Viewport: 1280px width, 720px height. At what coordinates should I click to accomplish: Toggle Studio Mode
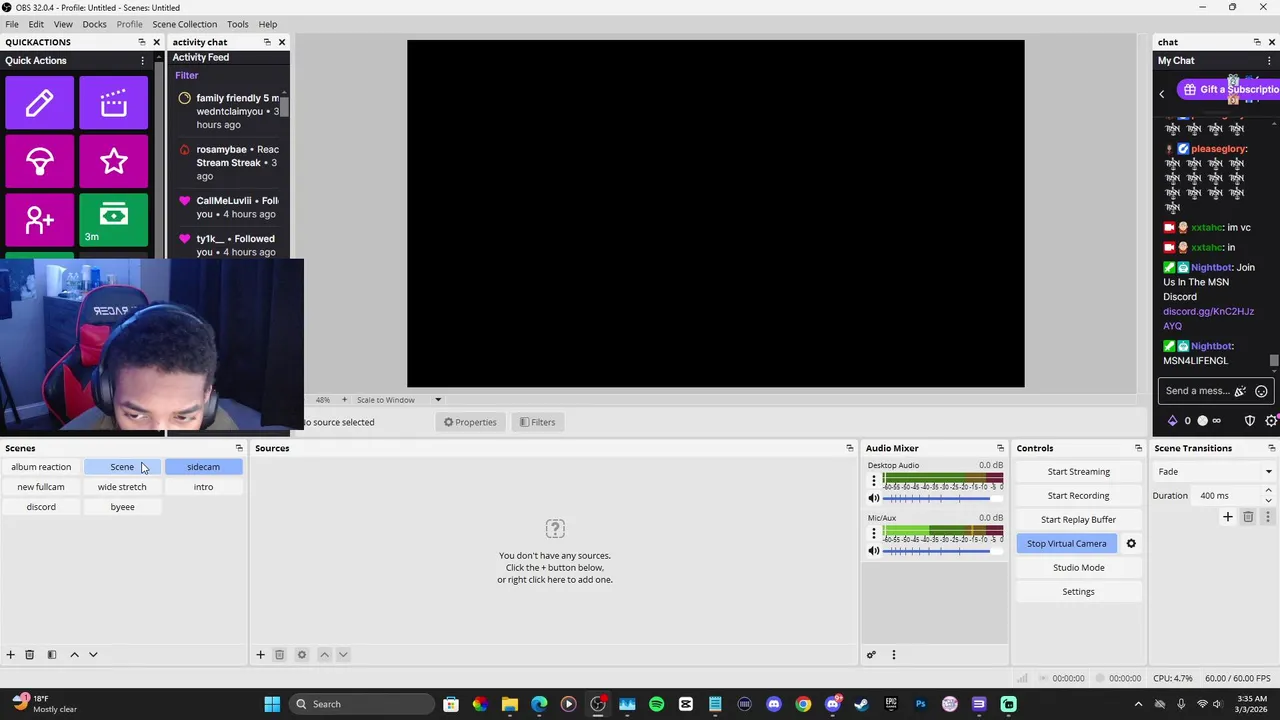[1078, 568]
